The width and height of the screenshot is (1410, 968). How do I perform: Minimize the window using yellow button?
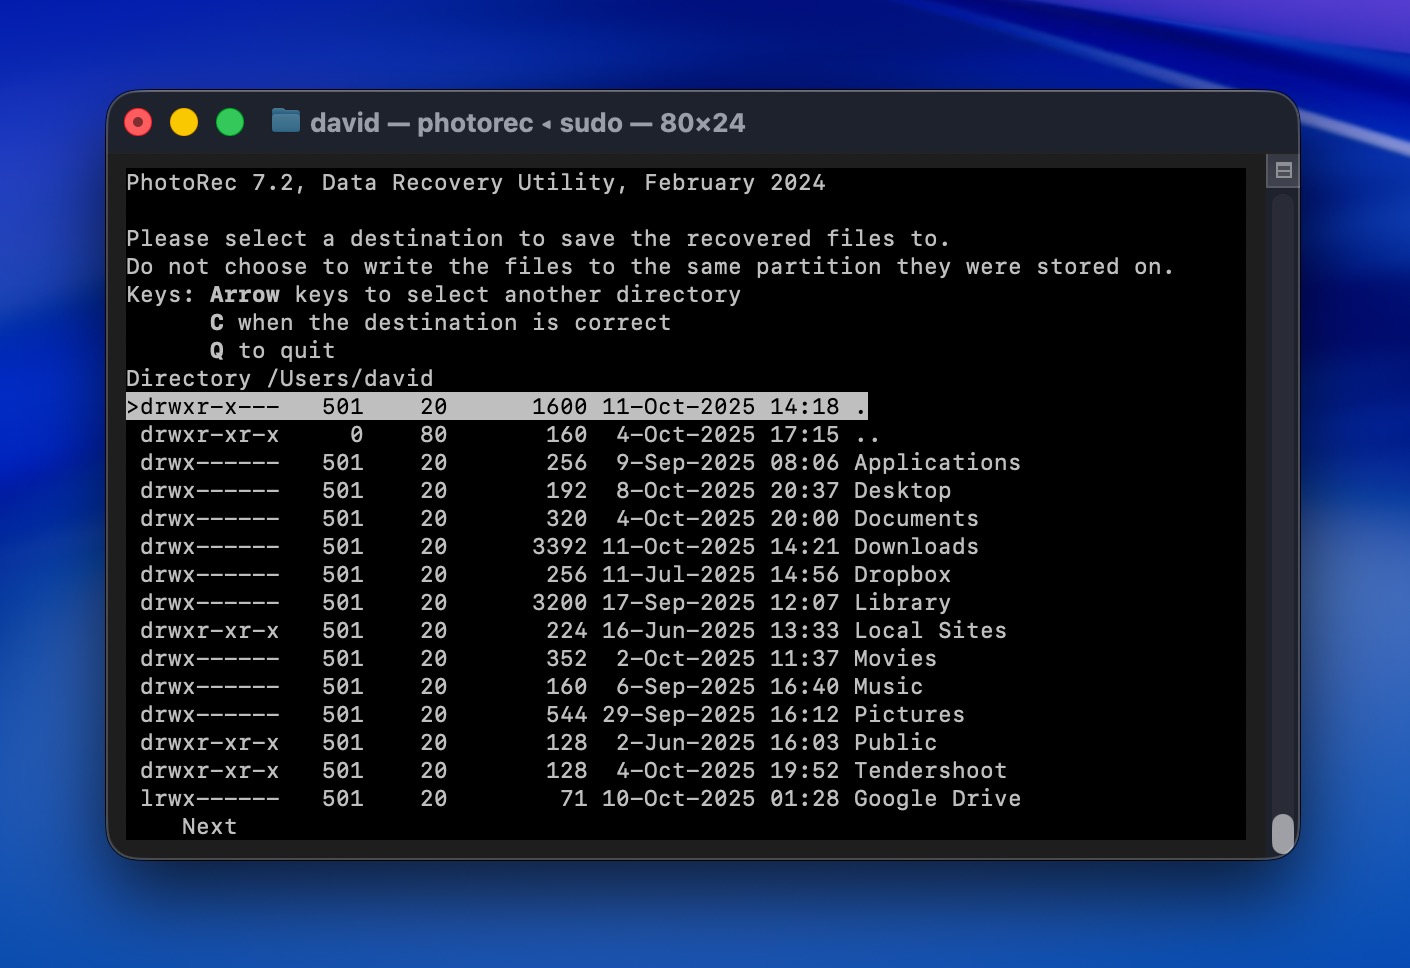[x=184, y=122]
